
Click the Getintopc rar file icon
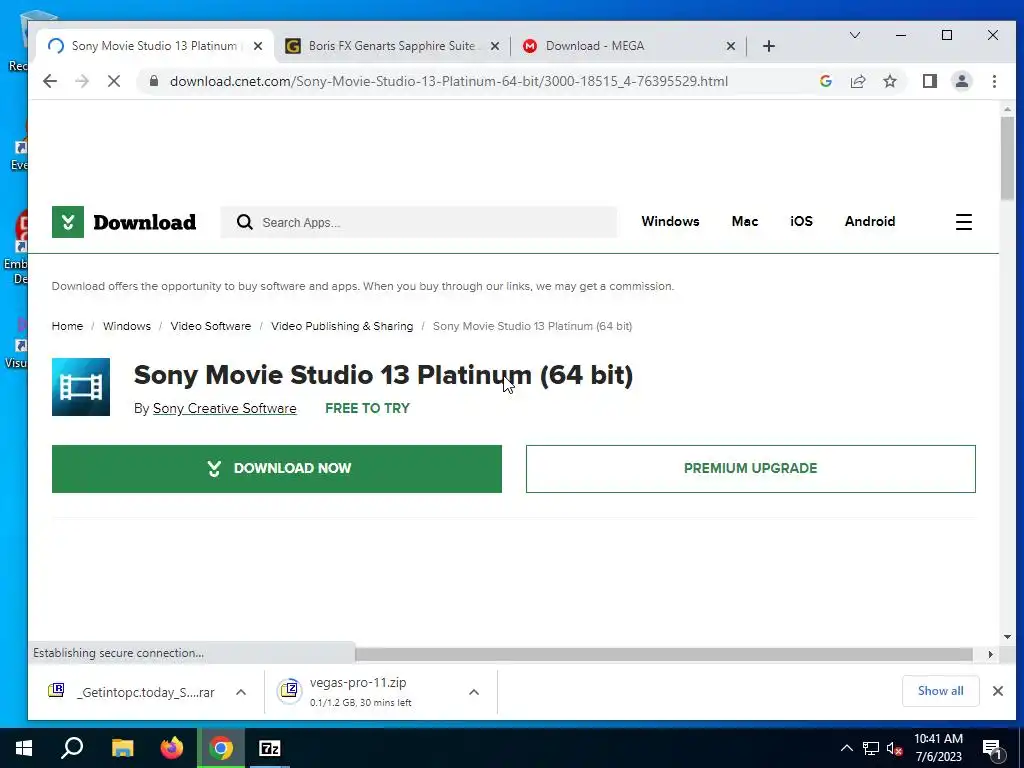(56, 691)
